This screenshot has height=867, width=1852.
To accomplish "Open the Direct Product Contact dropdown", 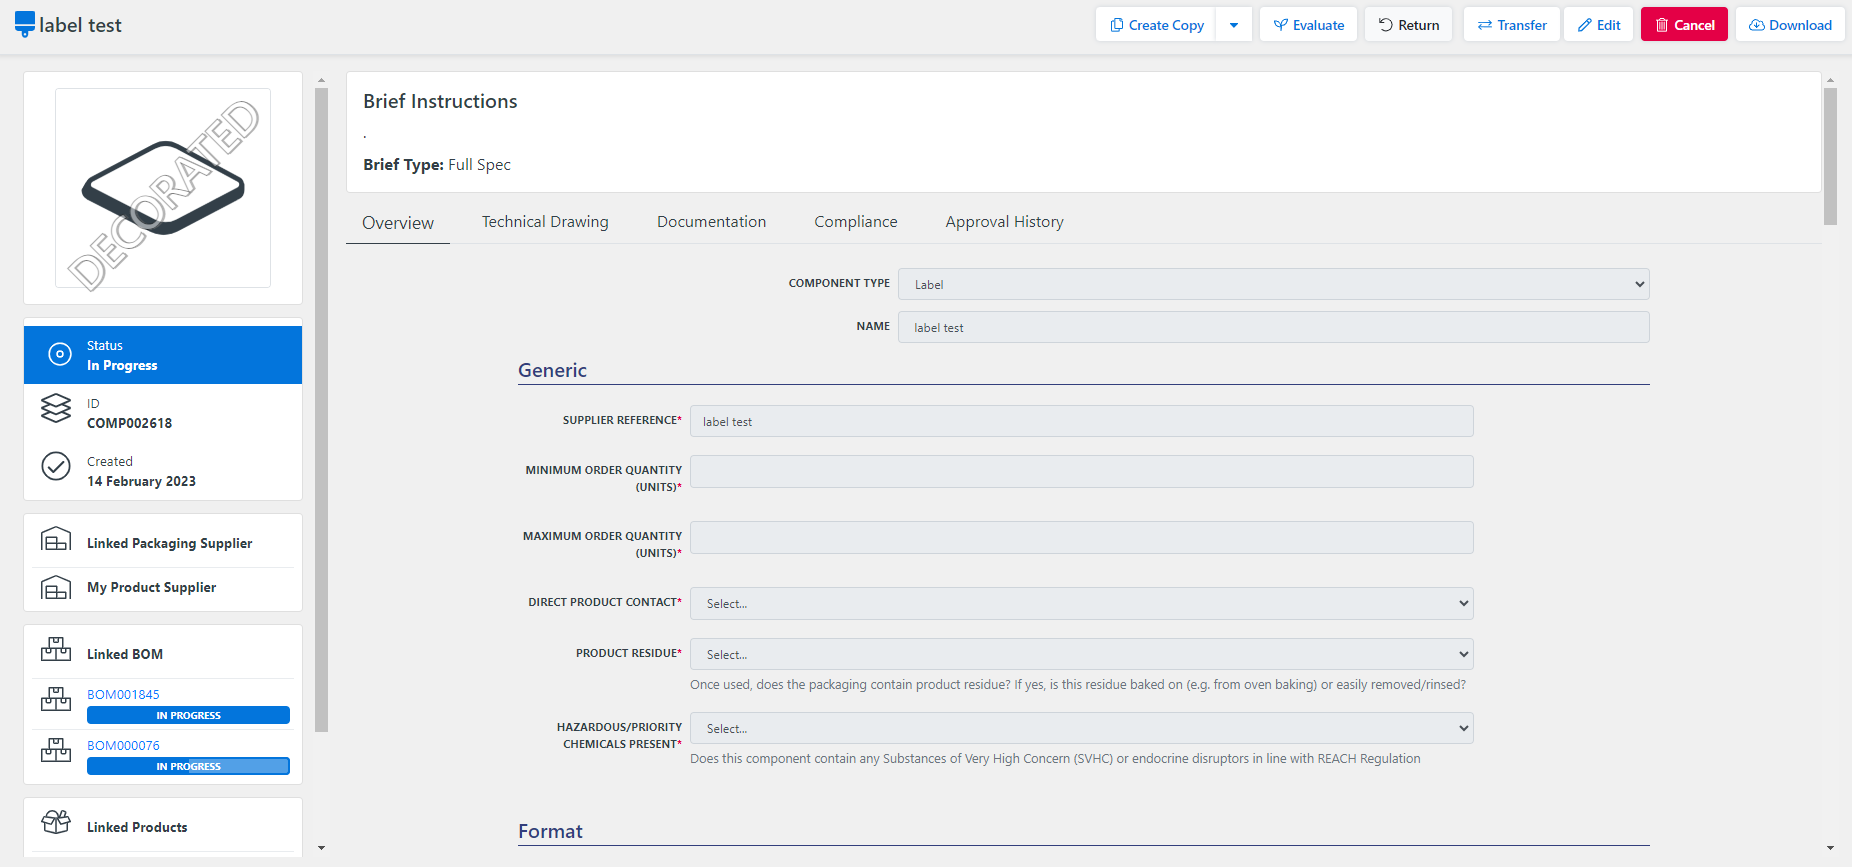I will [1081, 603].
